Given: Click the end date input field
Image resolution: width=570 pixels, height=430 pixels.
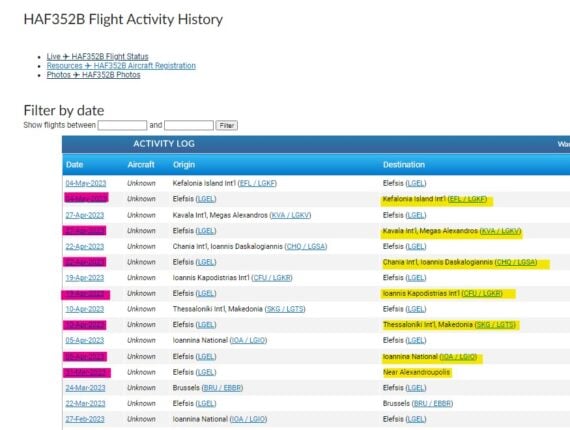Looking at the screenshot, I should point(189,125).
